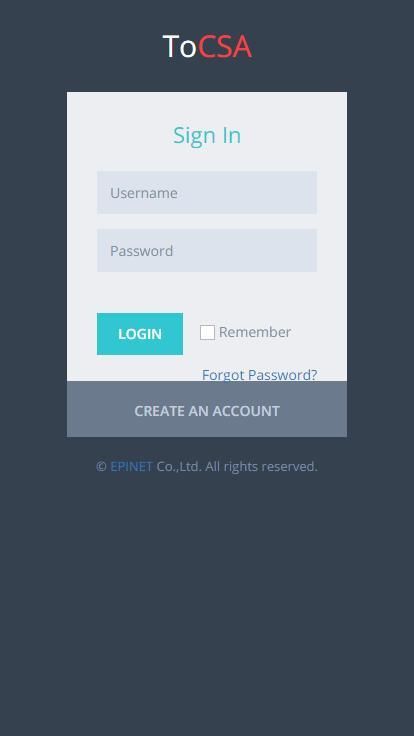Click the Remember label text
The image size is (414, 736).
pyautogui.click(x=255, y=332)
